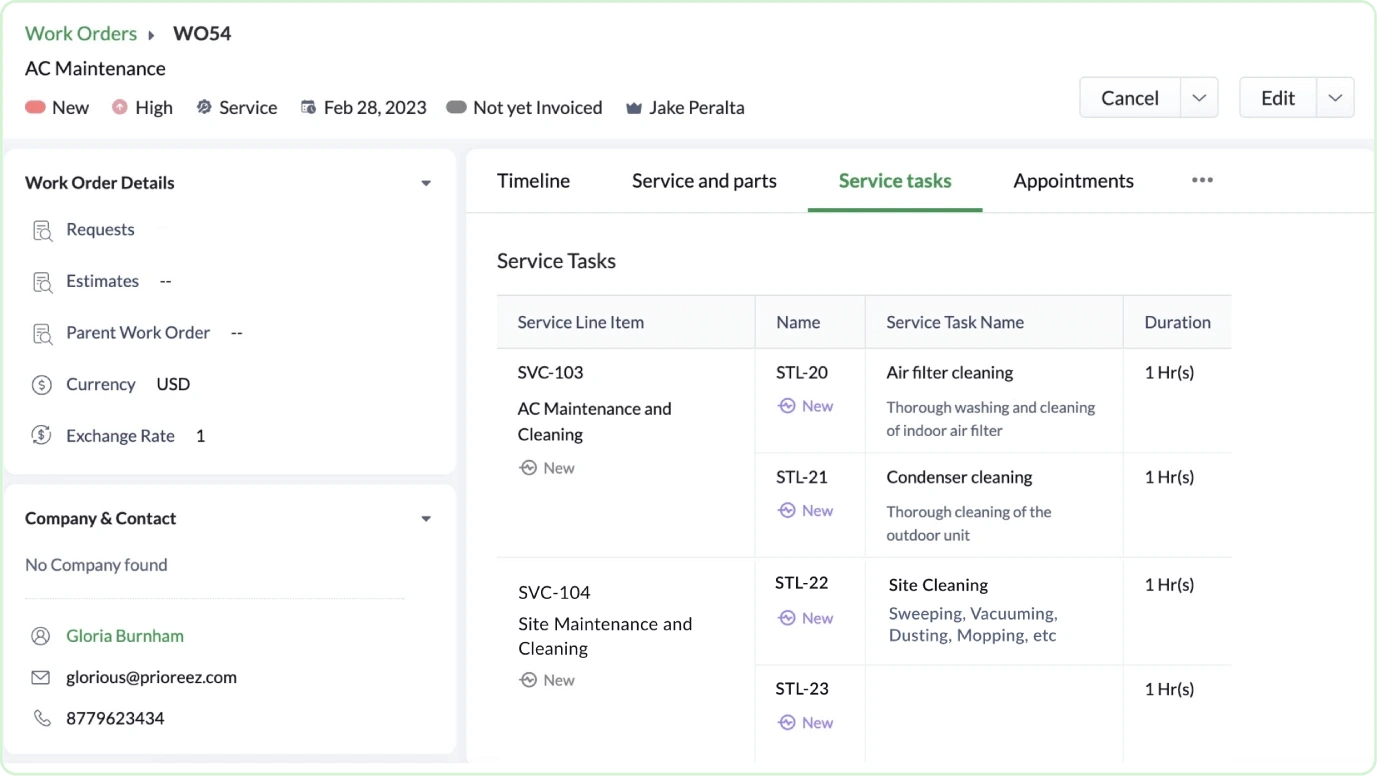Click the Requests icon in Work Order Details
Screen dimensions: 1377x776
[42, 231]
